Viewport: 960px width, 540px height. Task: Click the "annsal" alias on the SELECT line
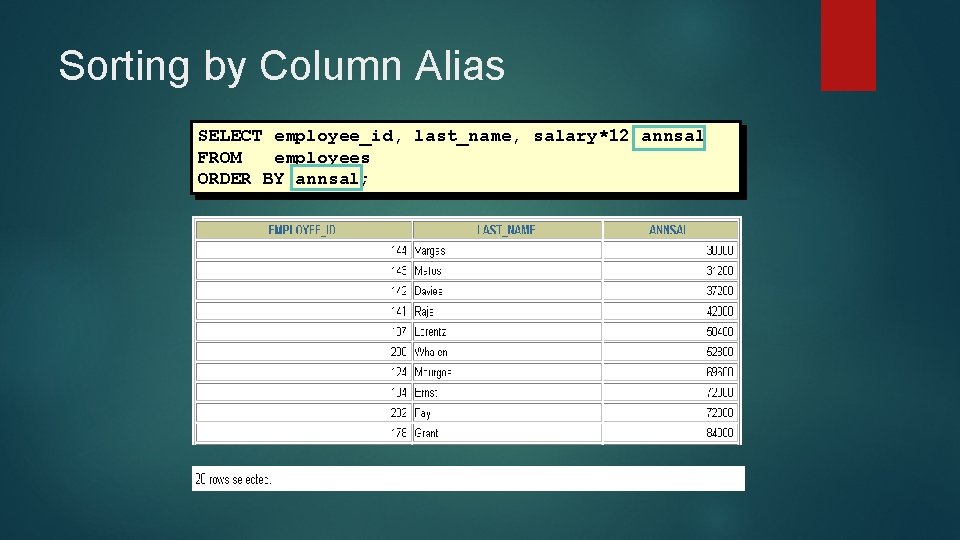[x=672, y=136]
